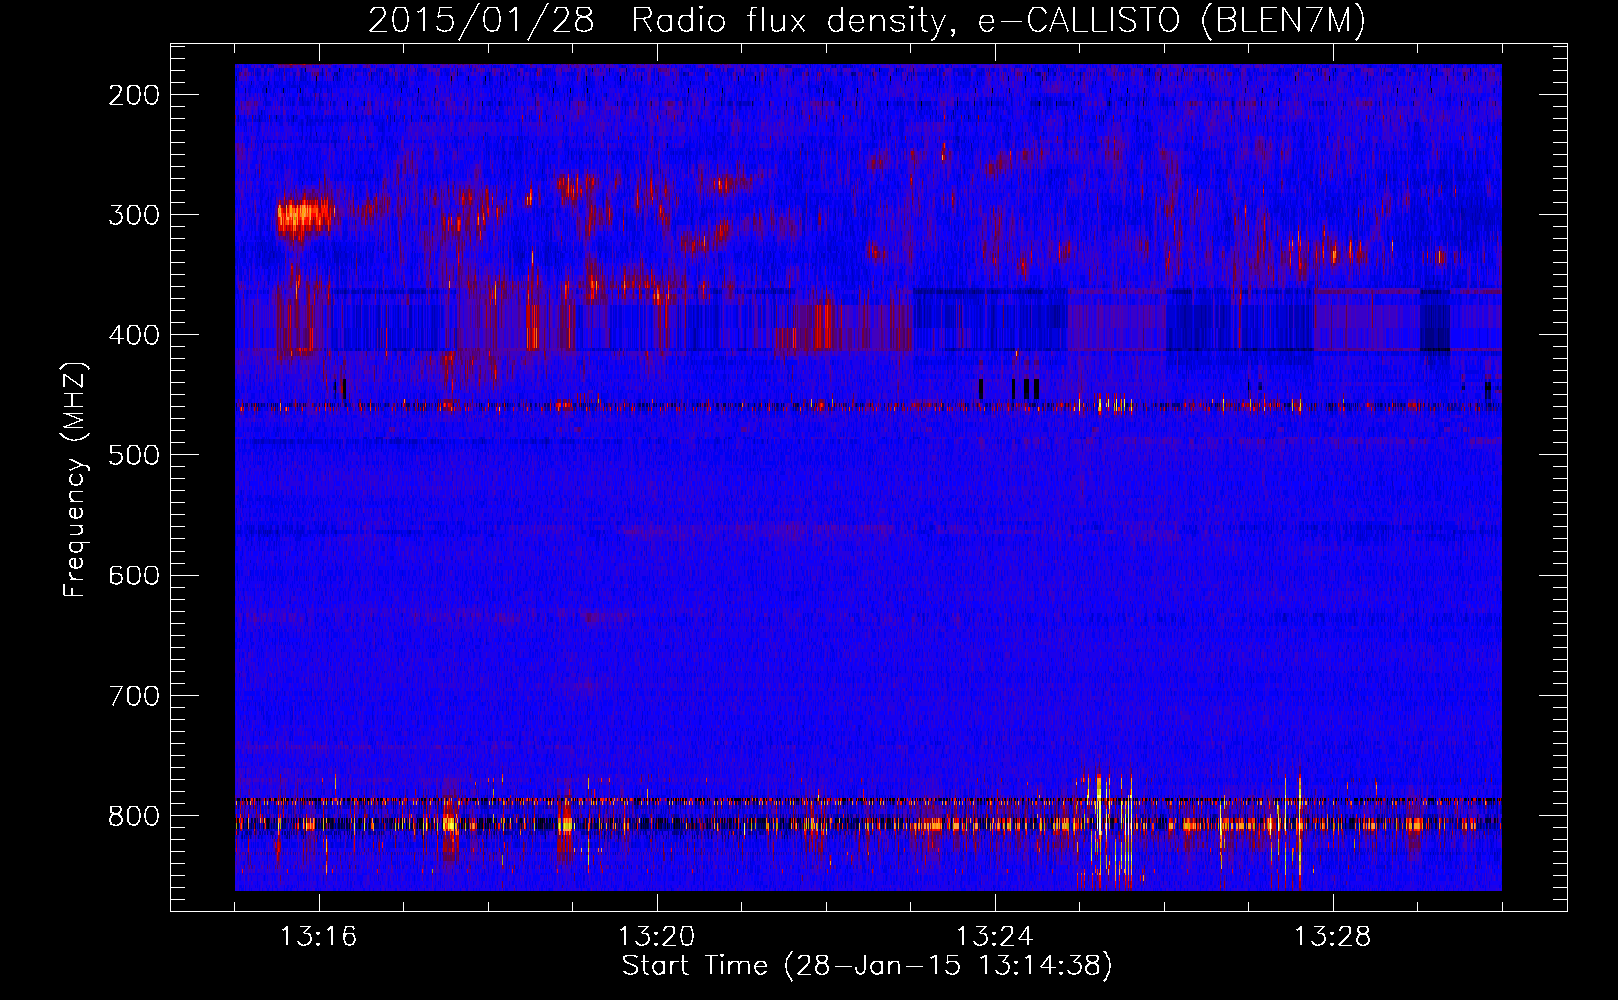Click the 13:24 time tick label

pos(995,937)
